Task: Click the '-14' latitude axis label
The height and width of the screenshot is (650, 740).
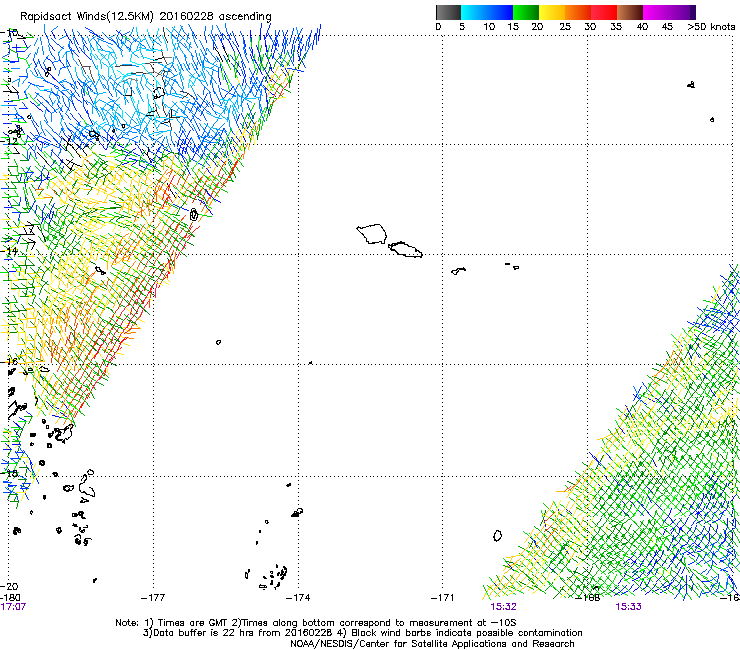Action: tap(10, 251)
